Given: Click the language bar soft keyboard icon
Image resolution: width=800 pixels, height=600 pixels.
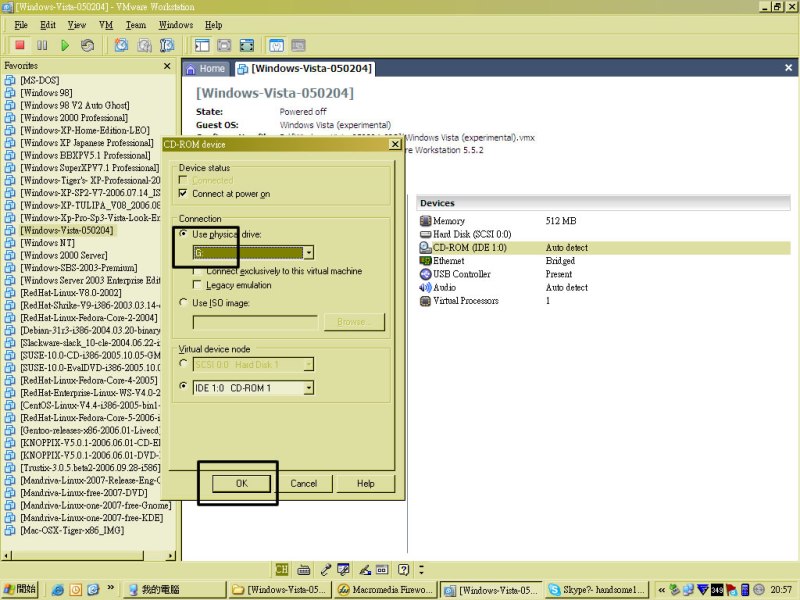Looking at the screenshot, I should tap(304, 569).
